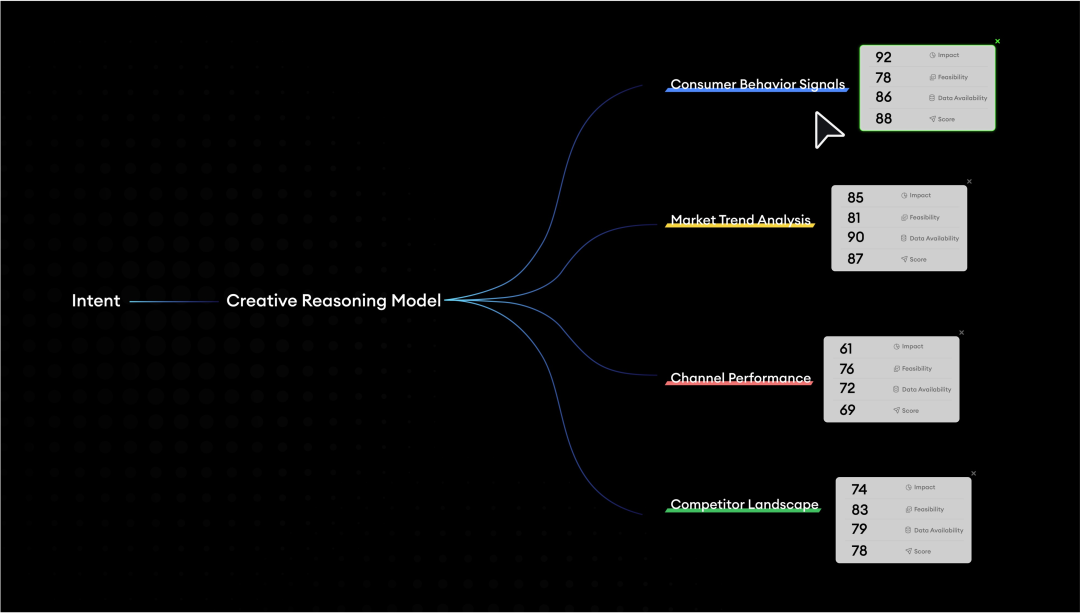Select the Market Trend Analysis node
The width and height of the screenshot is (1080, 613).
point(740,220)
